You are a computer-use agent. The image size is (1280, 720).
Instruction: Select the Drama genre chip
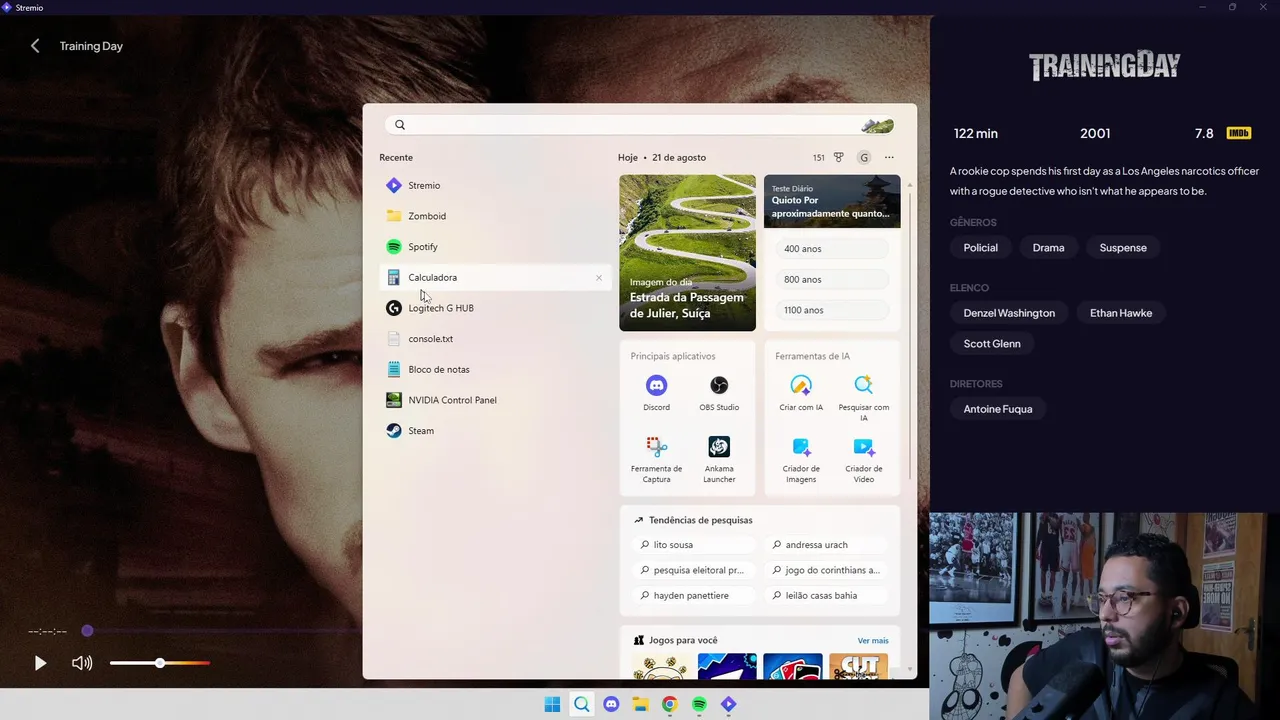coord(1048,248)
